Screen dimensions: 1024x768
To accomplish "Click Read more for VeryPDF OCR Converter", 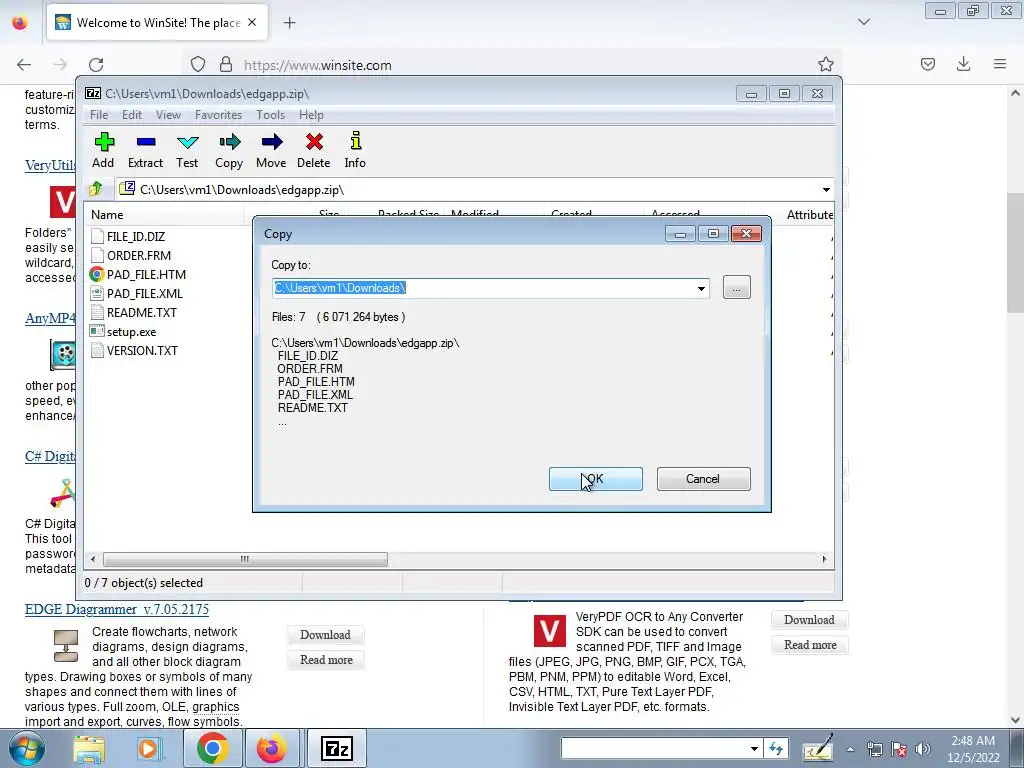I will [x=810, y=645].
